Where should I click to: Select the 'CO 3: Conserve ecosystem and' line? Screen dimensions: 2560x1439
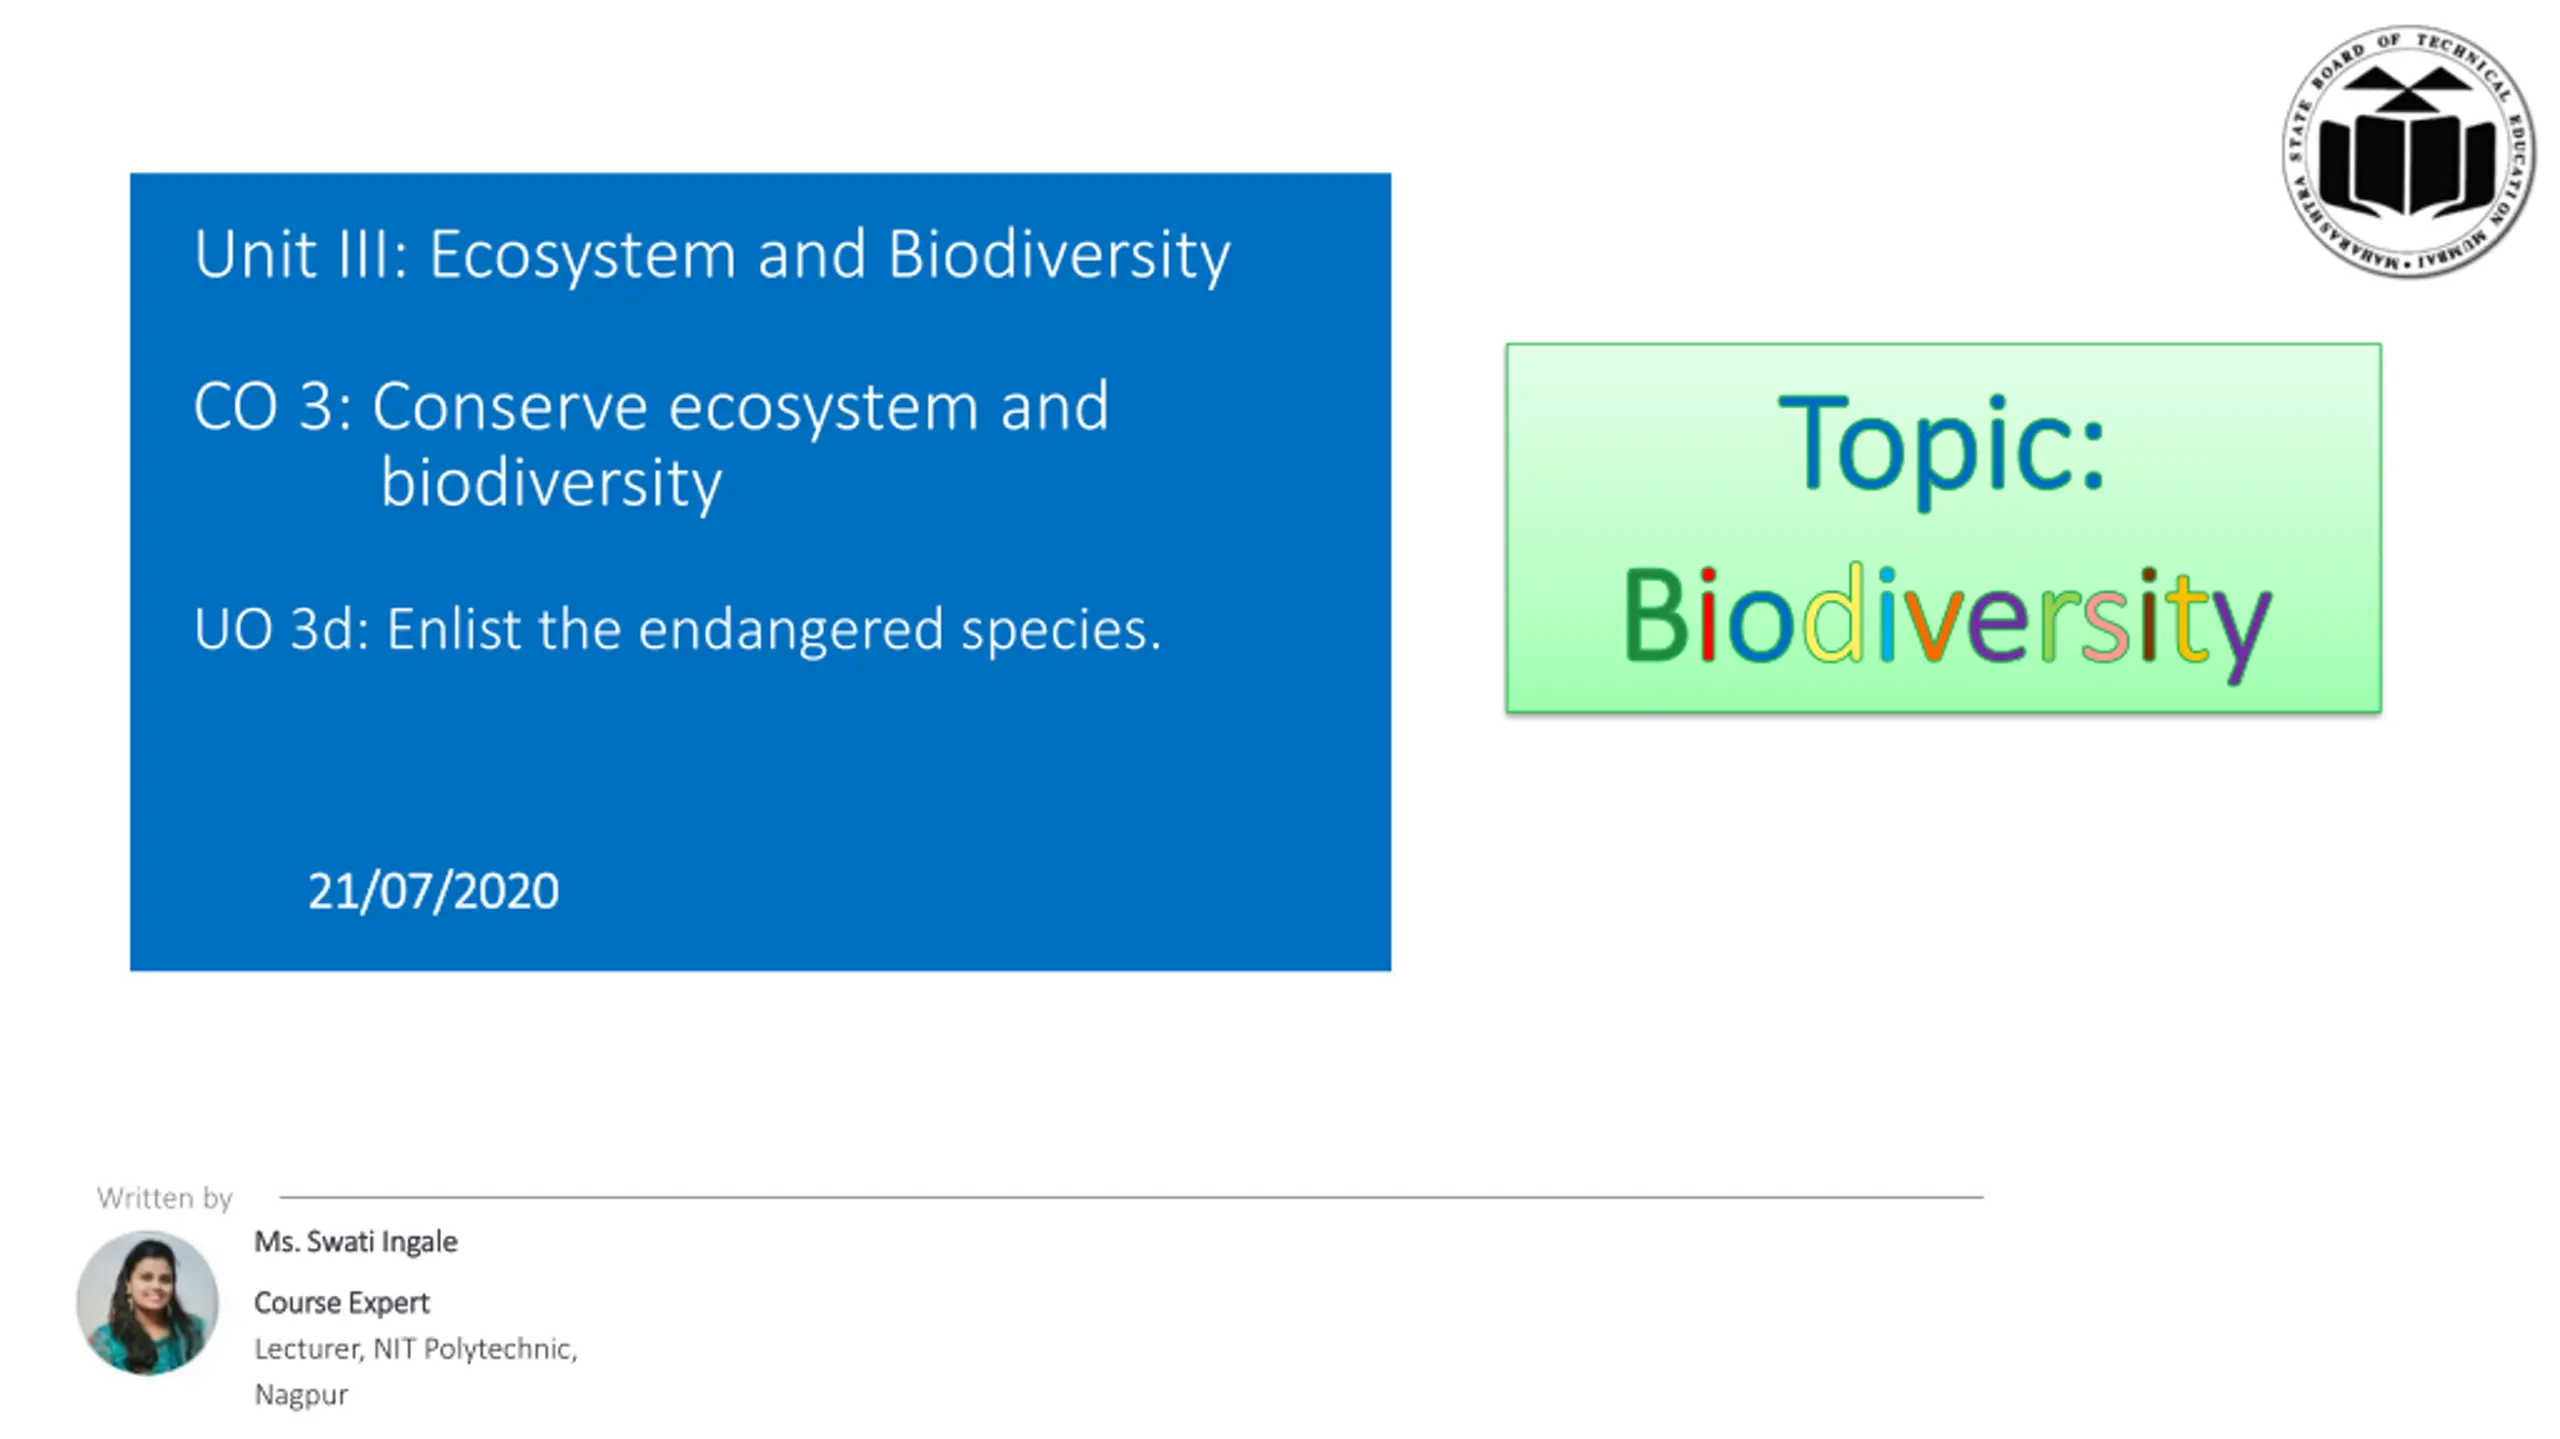point(651,407)
